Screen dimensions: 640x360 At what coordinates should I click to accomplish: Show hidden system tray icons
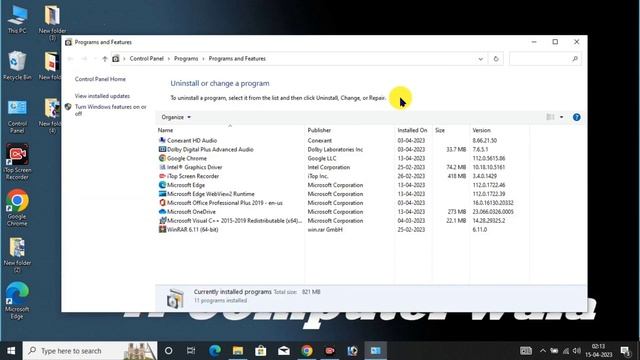pyautogui.click(x=543, y=351)
